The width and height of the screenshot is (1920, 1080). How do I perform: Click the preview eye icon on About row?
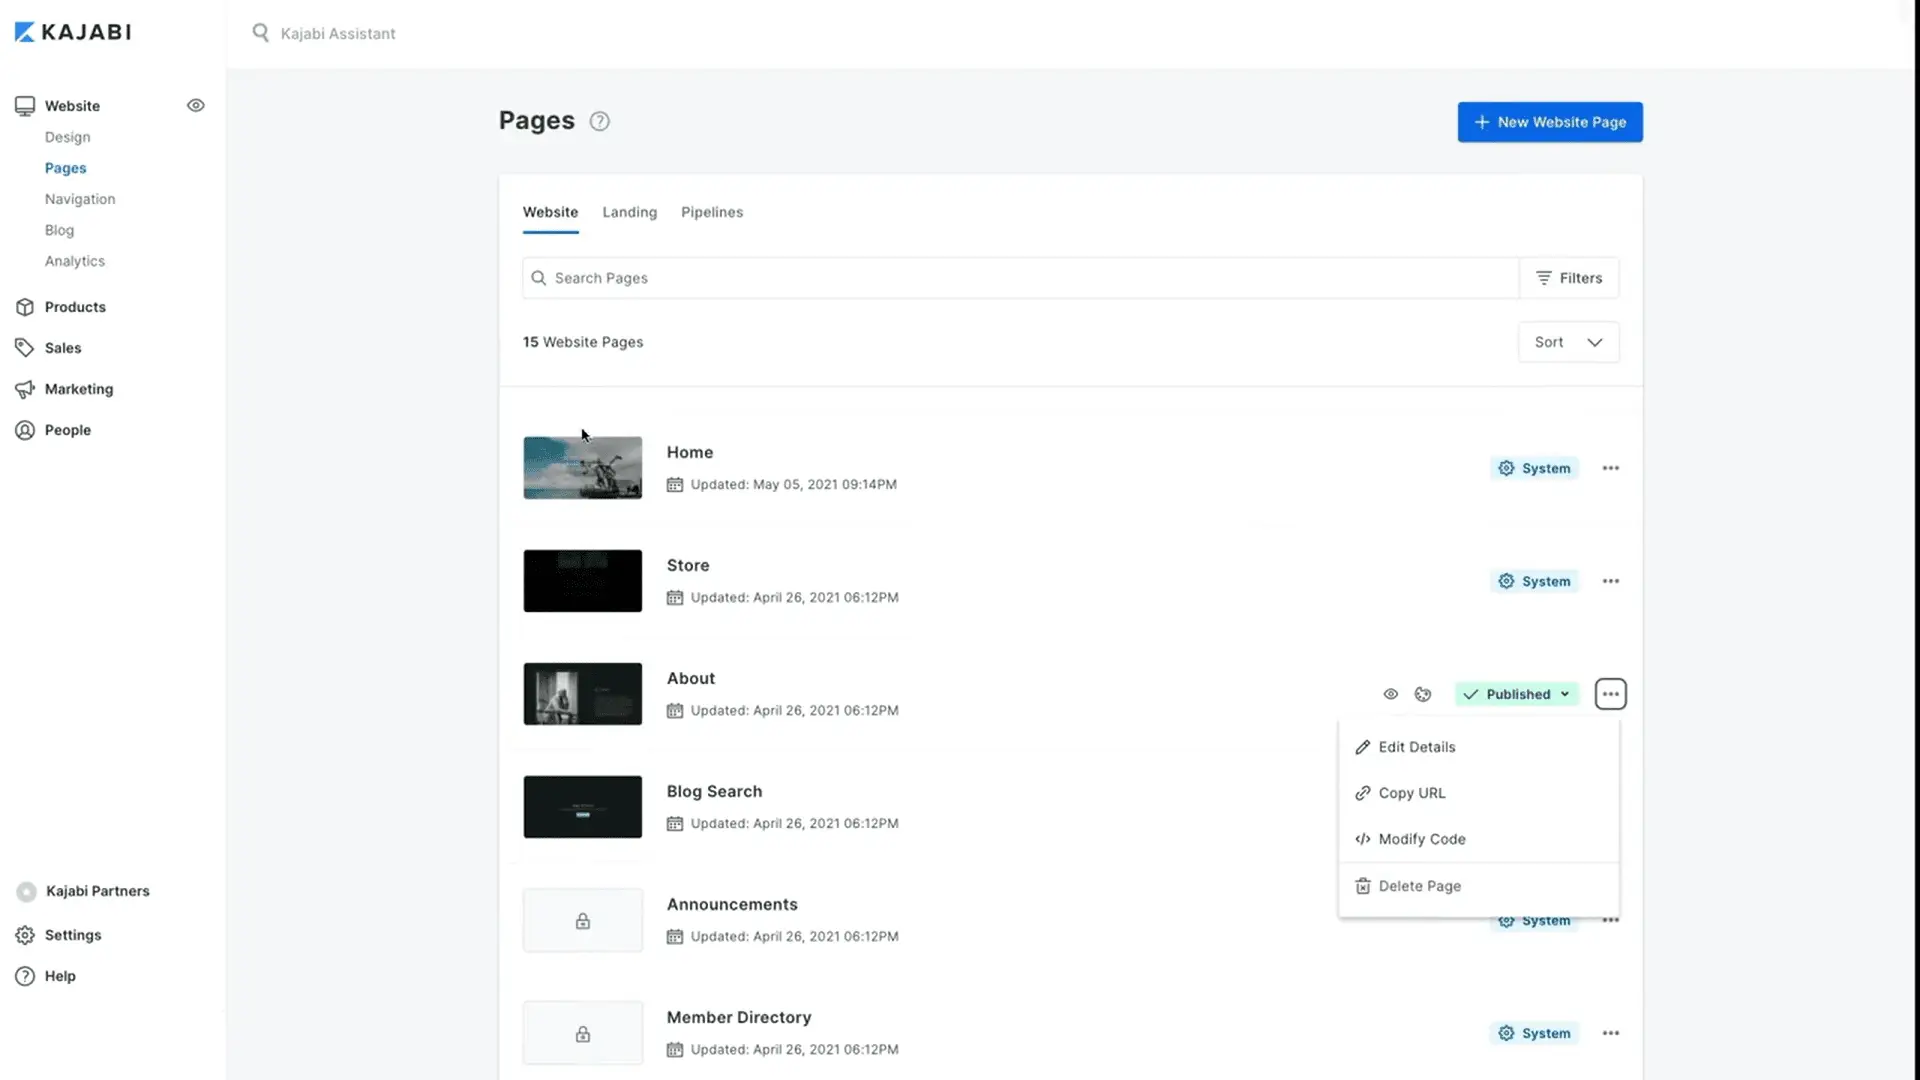point(1390,694)
